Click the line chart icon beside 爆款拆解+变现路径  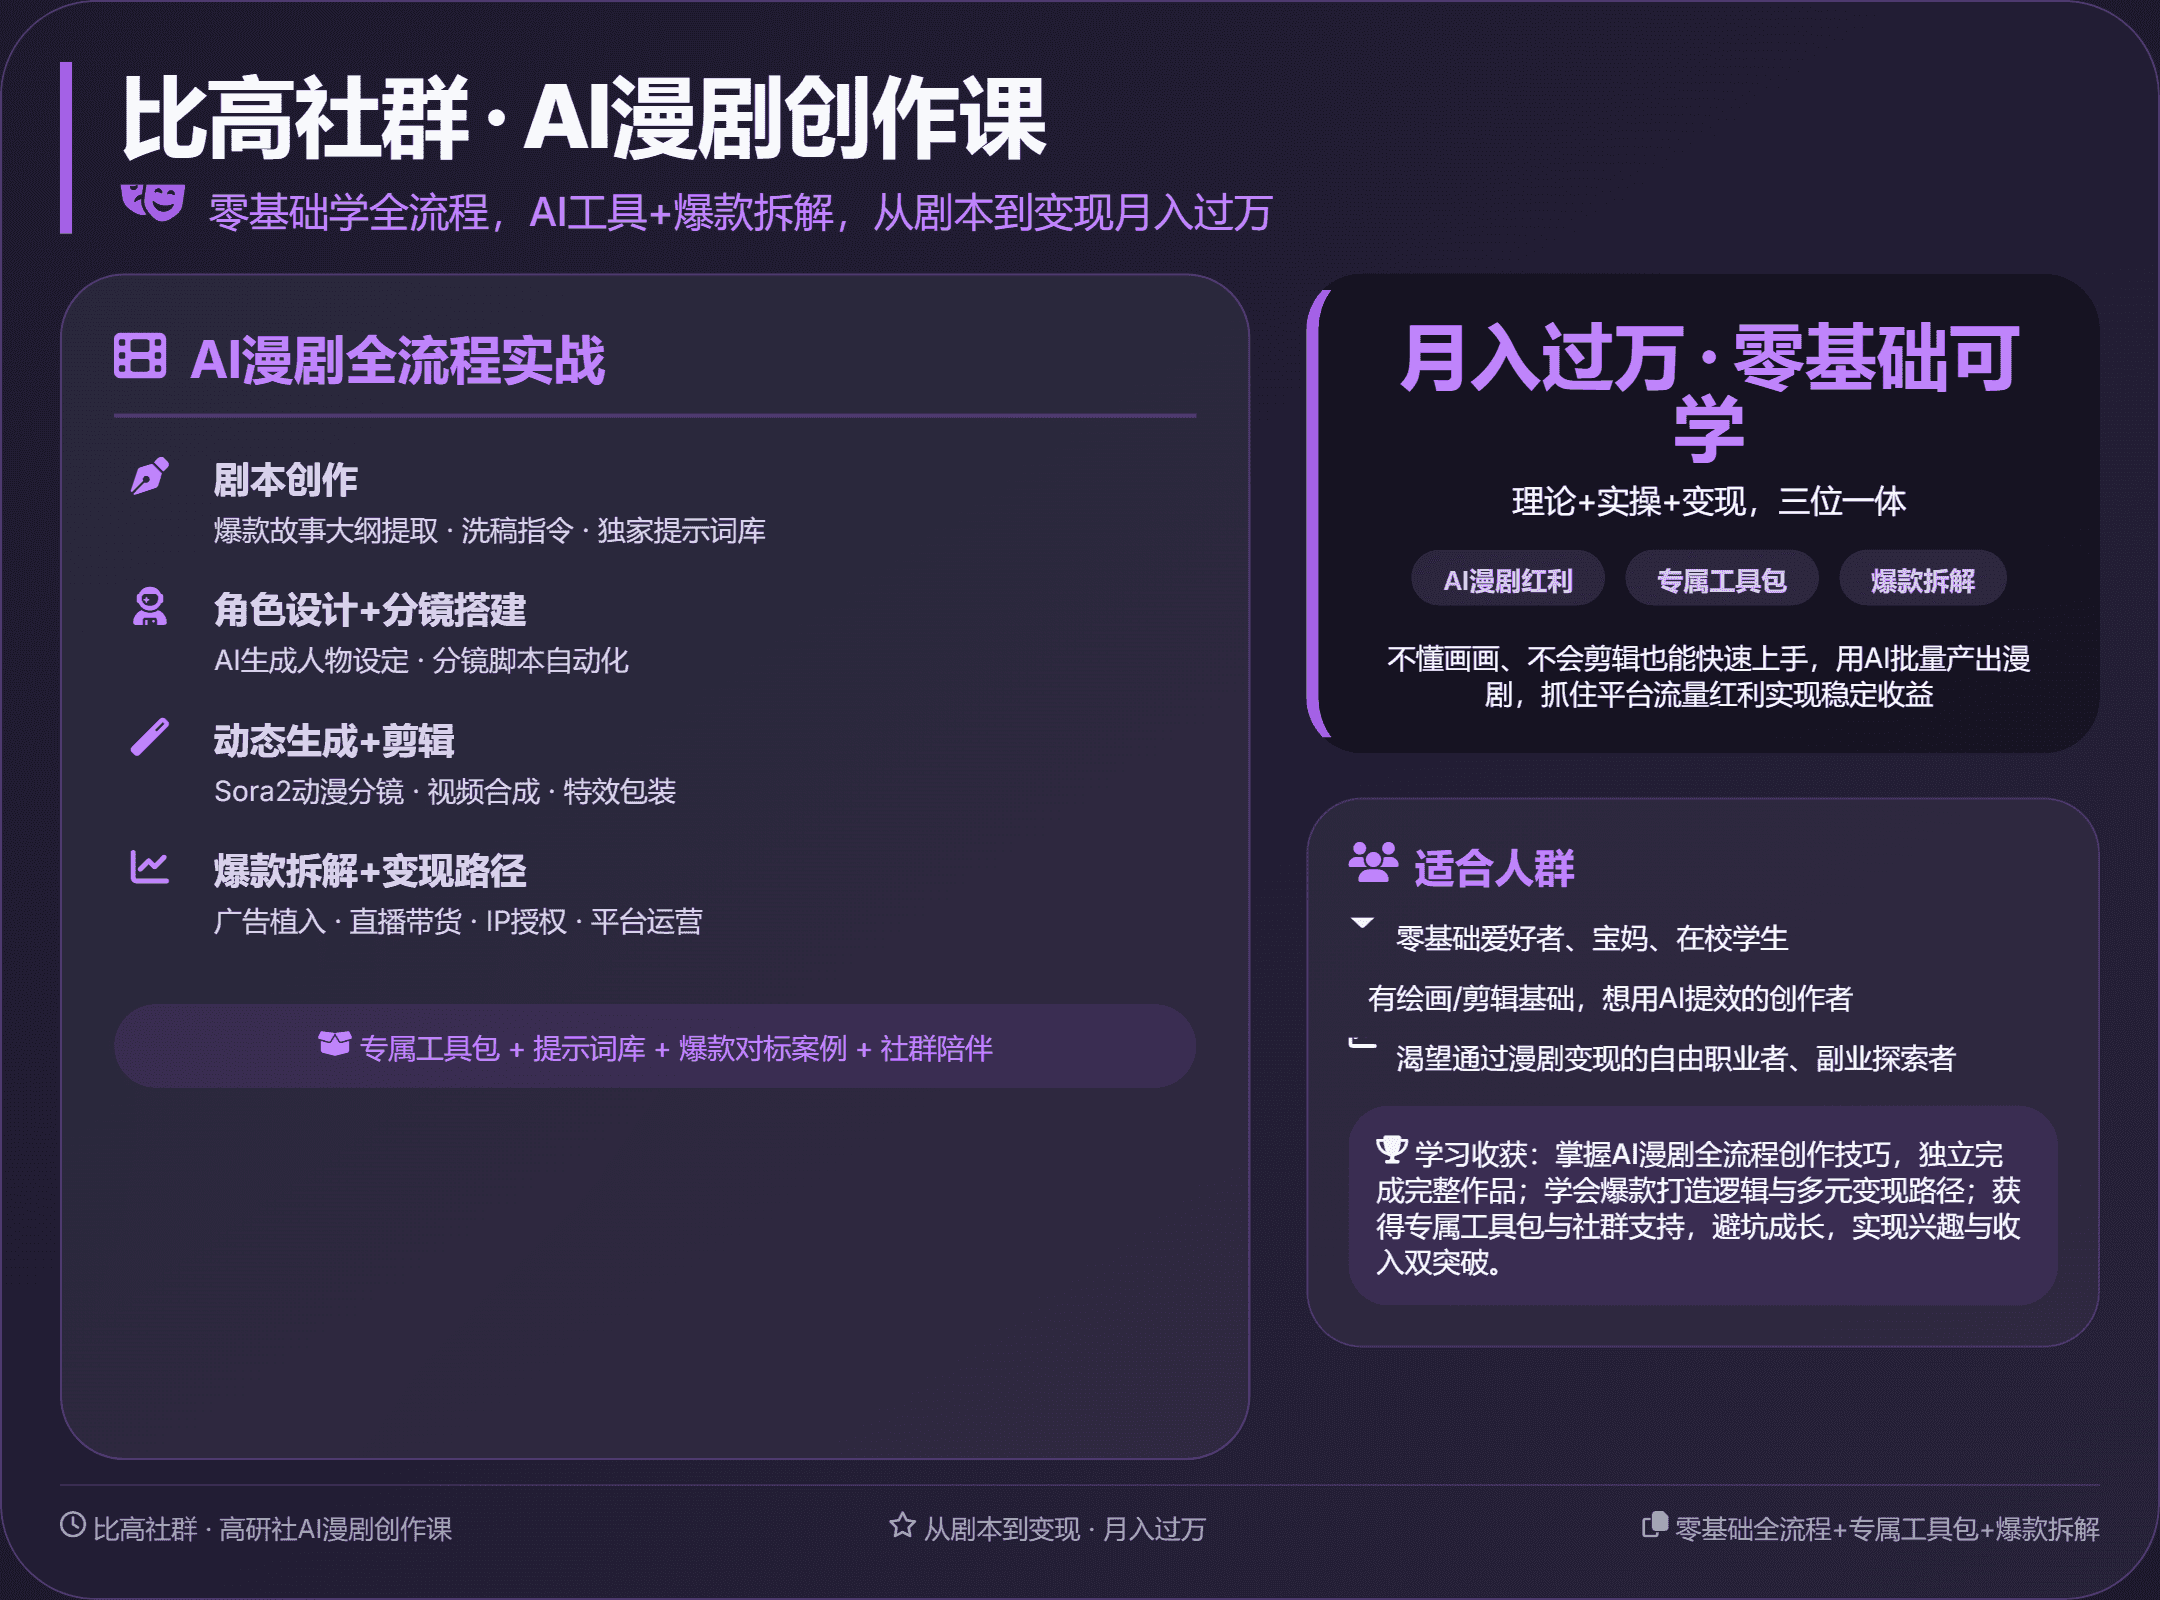coord(150,867)
